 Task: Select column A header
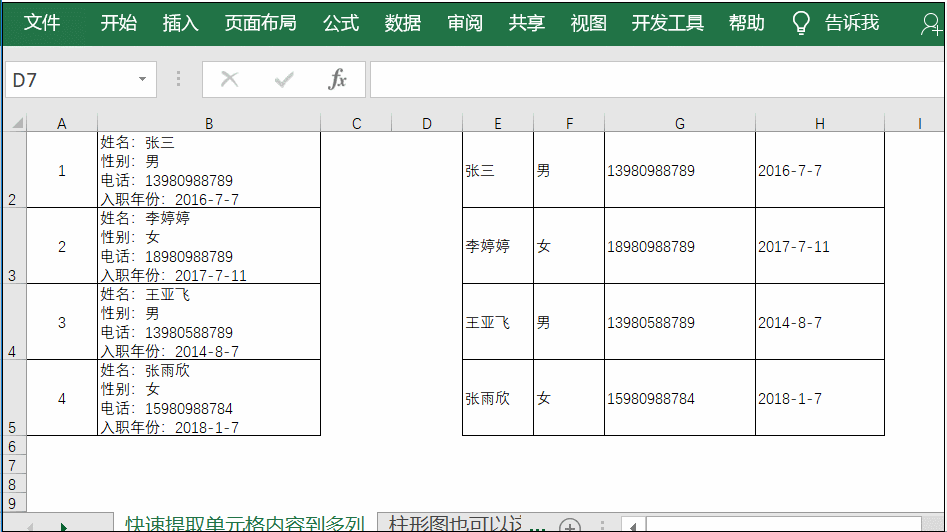pyautogui.click(x=62, y=124)
